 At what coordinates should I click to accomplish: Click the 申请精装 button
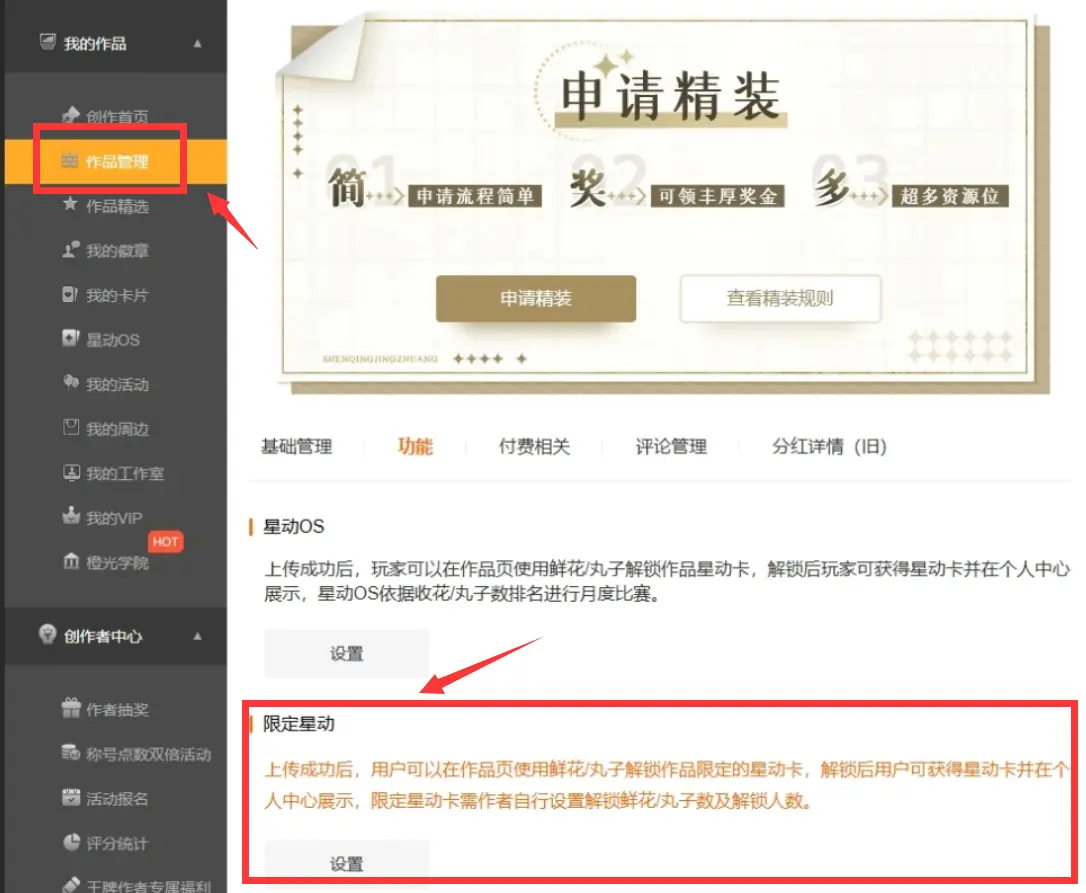(536, 299)
